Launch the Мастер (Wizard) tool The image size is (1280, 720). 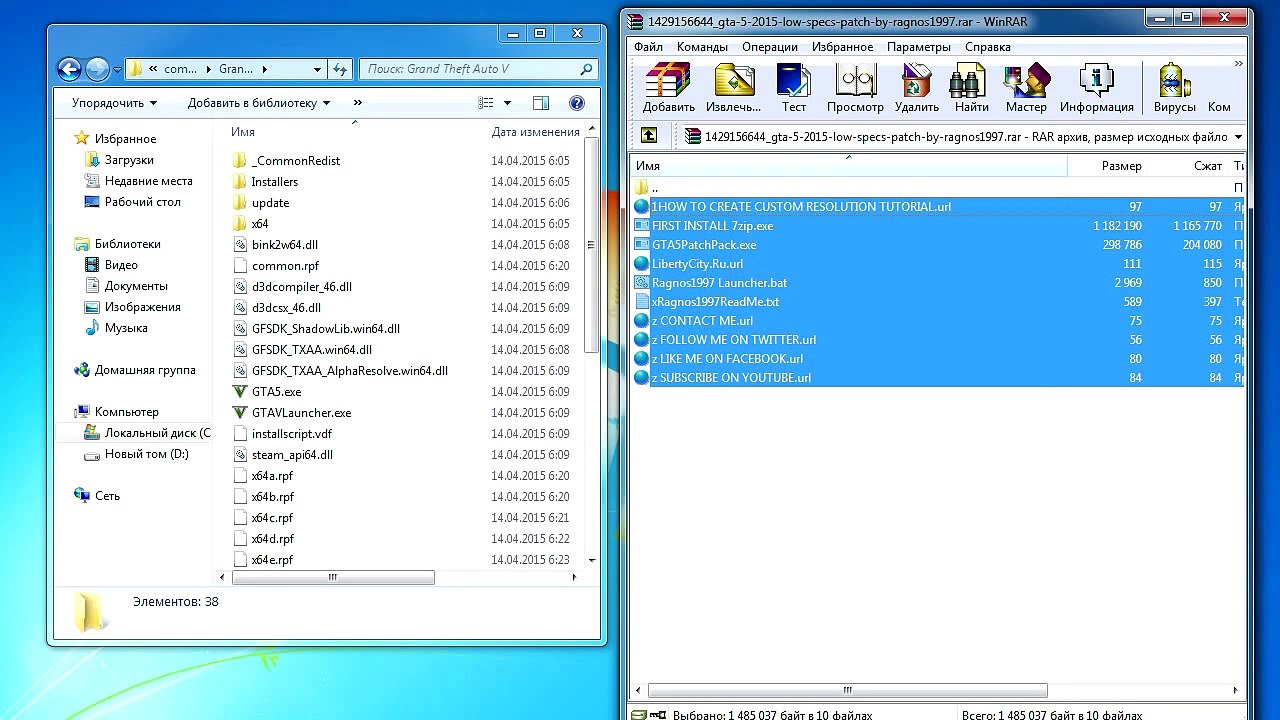[1026, 88]
